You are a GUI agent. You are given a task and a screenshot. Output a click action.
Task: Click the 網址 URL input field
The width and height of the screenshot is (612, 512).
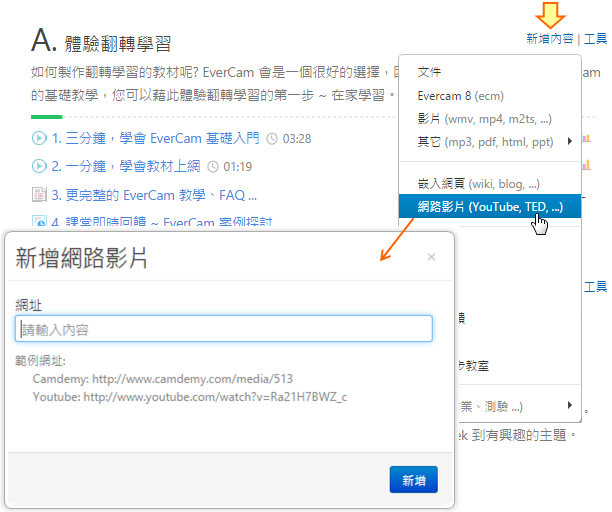coord(224,329)
